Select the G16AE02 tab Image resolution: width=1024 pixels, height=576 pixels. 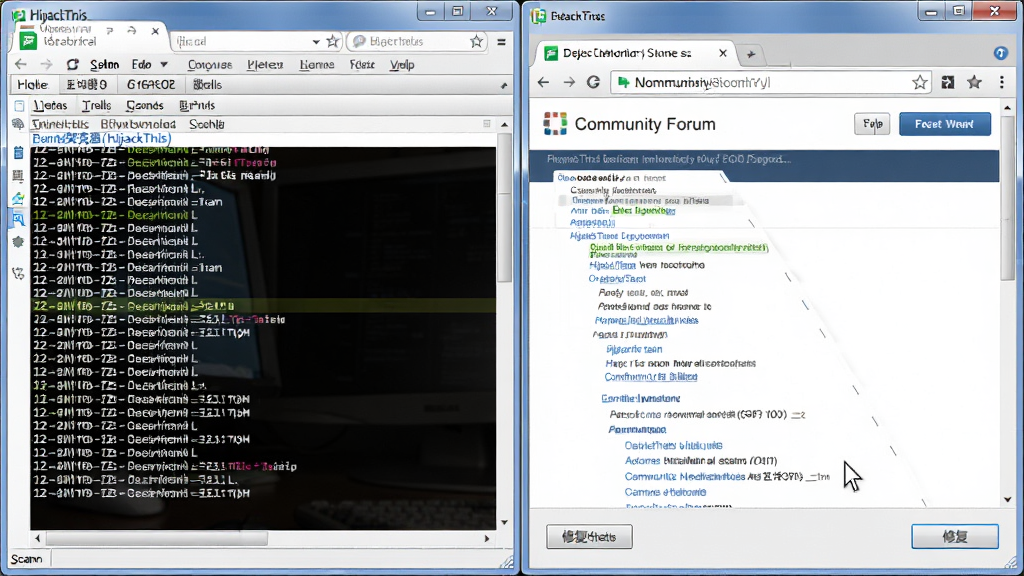[151, 85]
